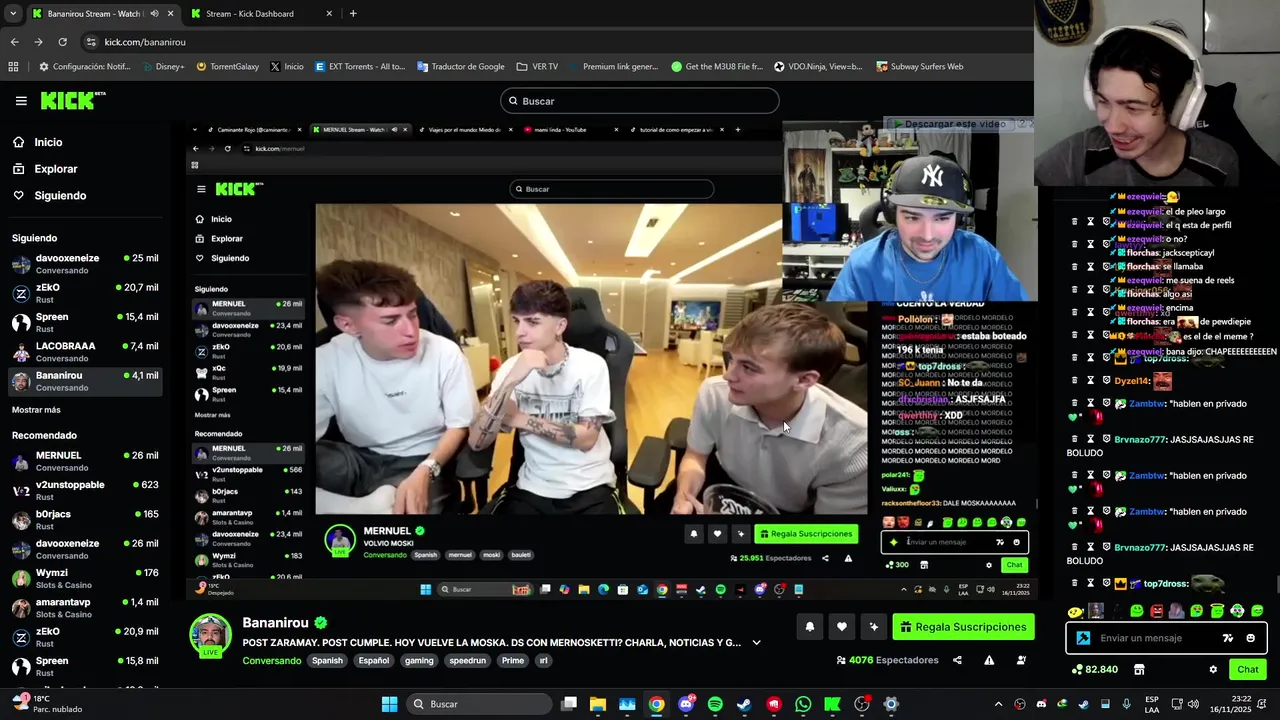Expand Mostrar más in Siguiendo list
This screenshot has width=1280, height=720.
(36, 410)
